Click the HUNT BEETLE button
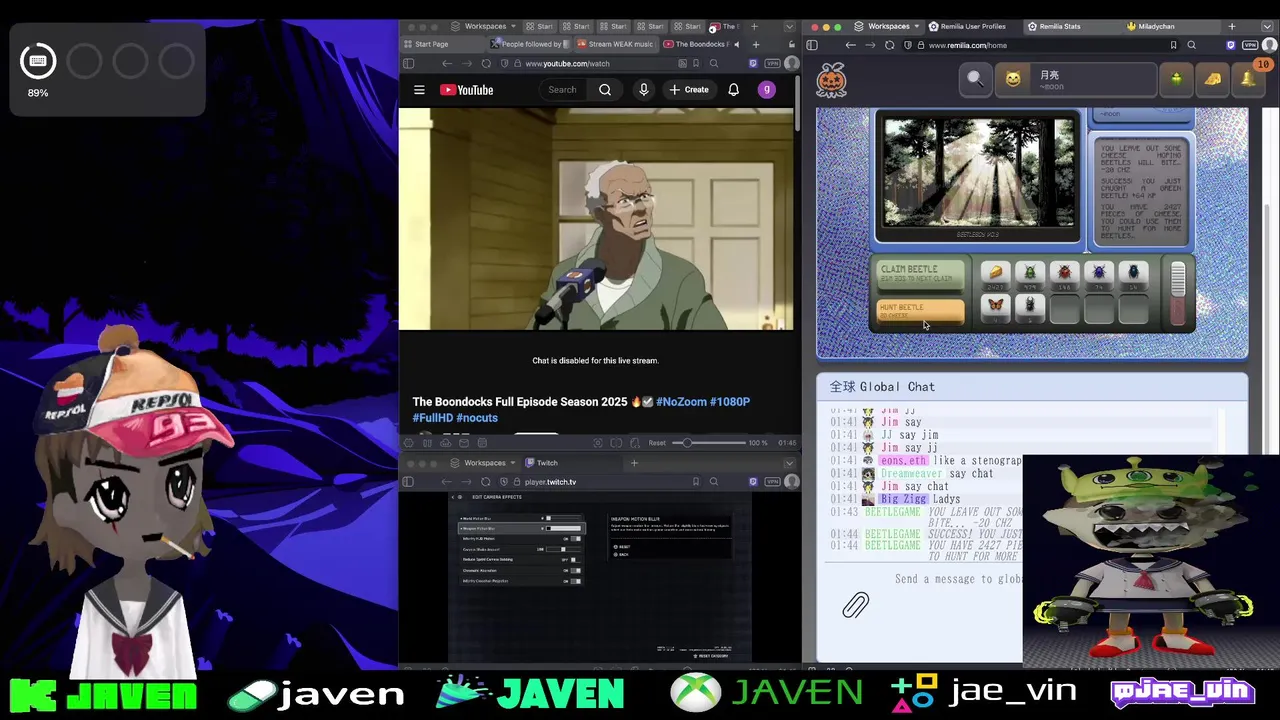 [920, 311]
